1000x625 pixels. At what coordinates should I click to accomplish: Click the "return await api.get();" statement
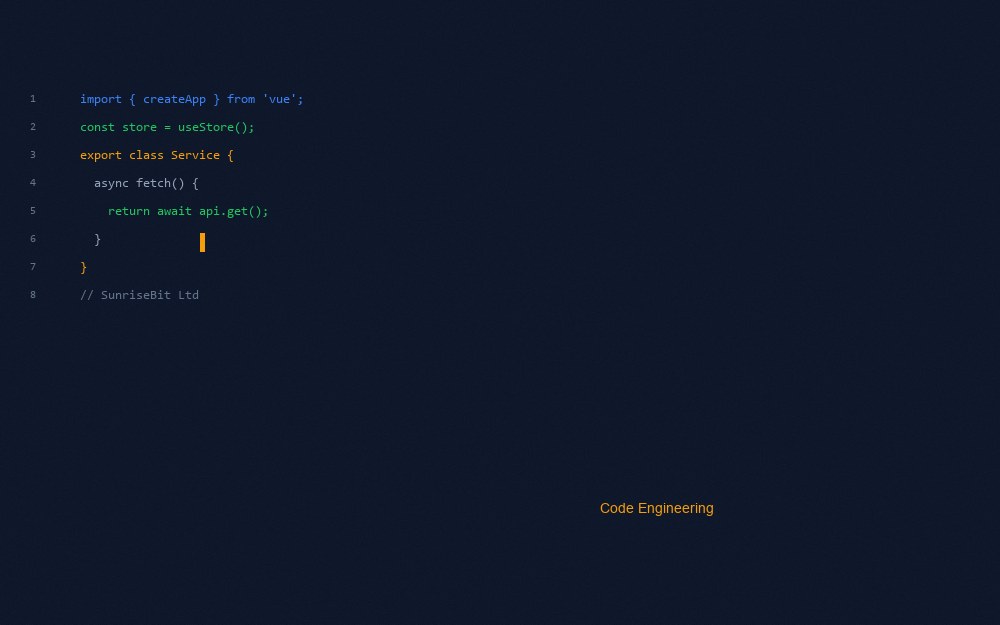point(188,212)
